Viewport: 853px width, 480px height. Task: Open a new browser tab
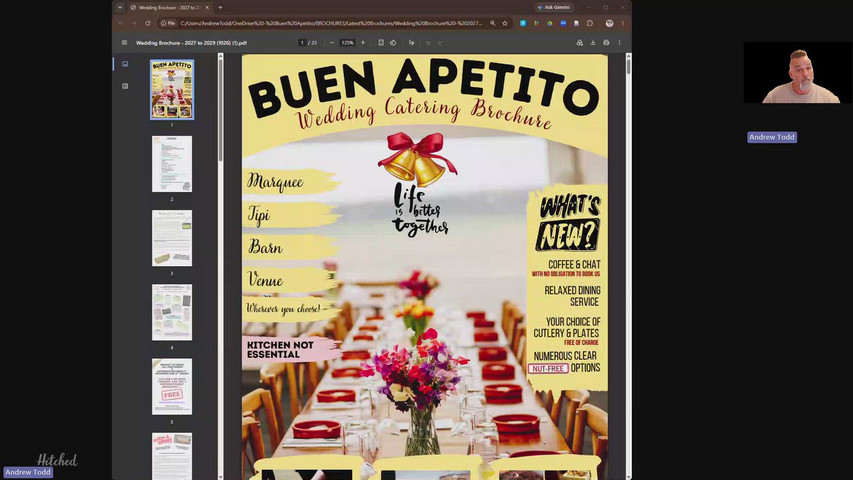click(x=220, y=8)
